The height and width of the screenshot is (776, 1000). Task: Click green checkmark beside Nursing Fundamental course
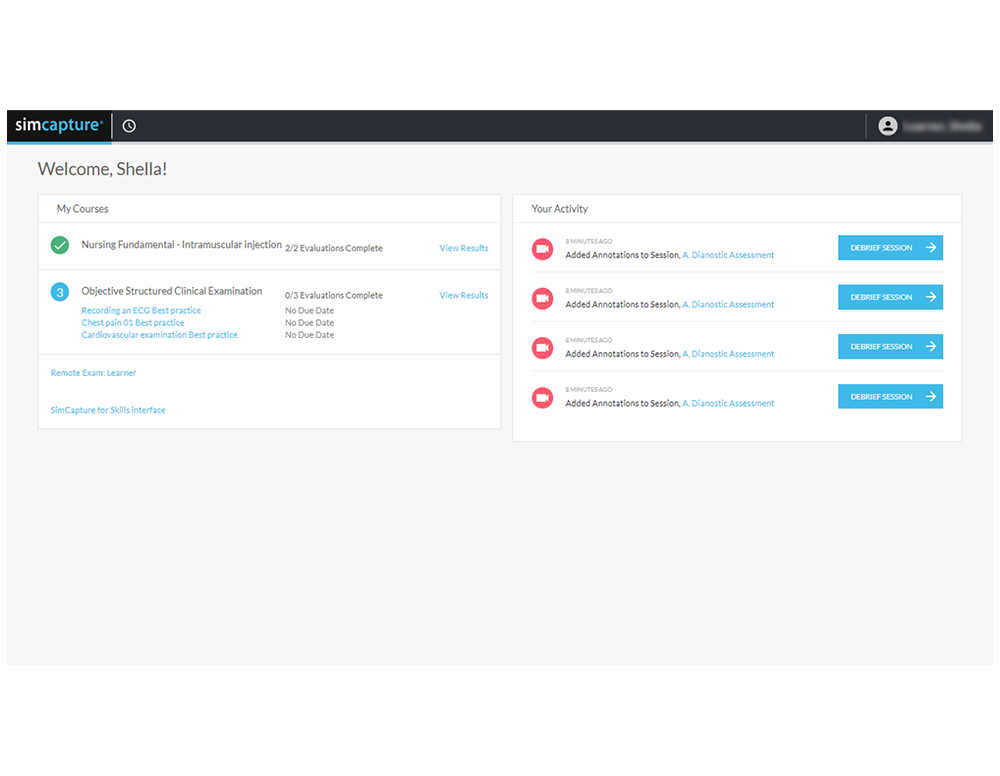[x=60, y=245]
